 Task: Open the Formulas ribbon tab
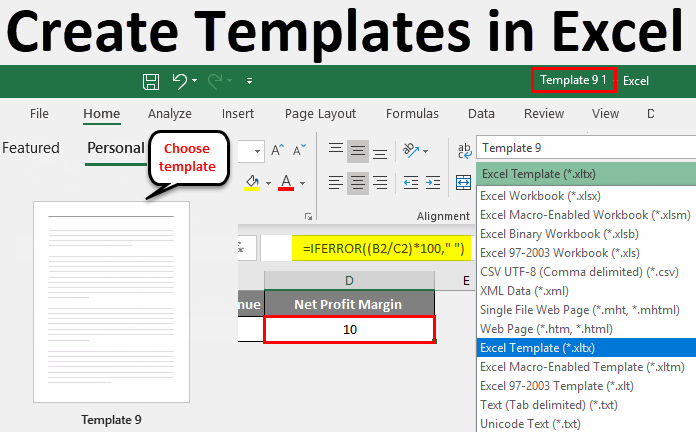412,114
